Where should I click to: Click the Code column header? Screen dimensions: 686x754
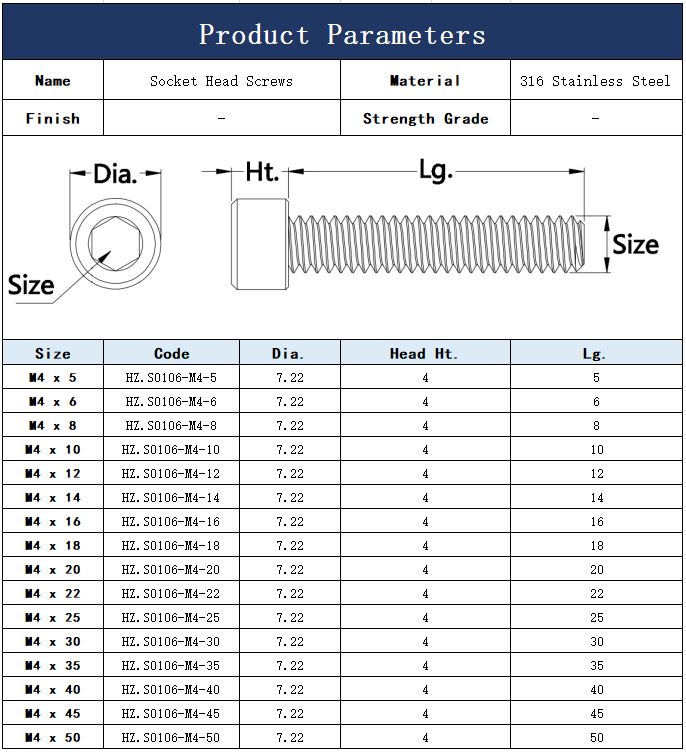(x=171, y=353)
